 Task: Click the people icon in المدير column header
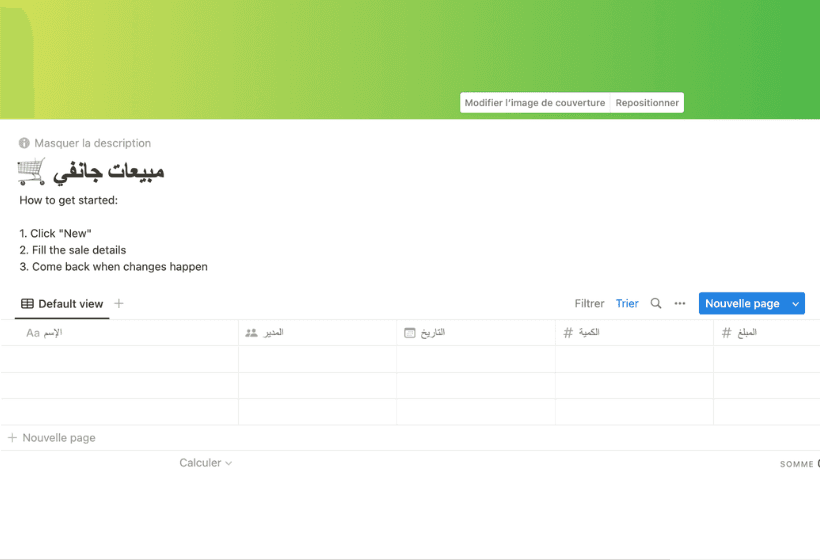tap(251, 332)
